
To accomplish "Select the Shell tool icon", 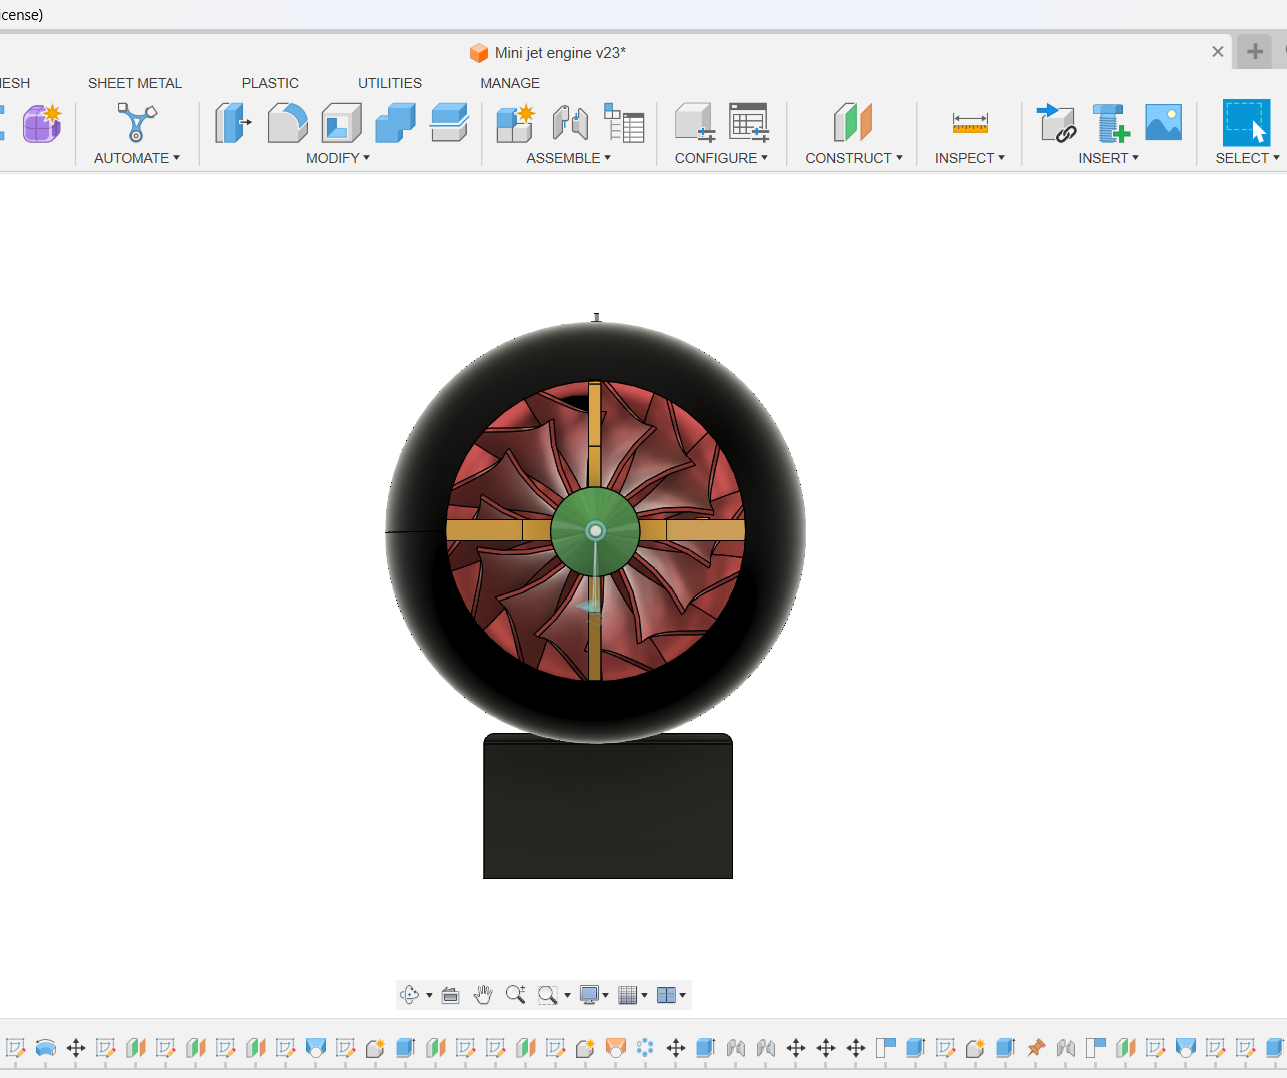I will [341, 123].
